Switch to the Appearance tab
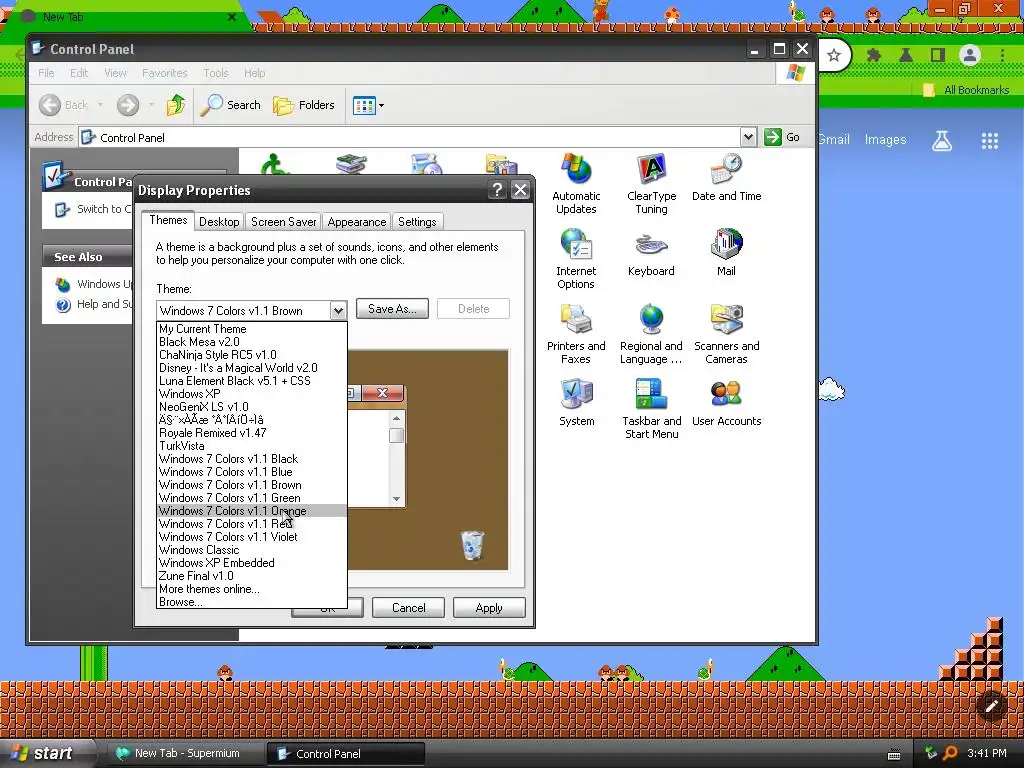The height and width of the screenshot is (768, 1024). pyautogui.click(x=357, y=222)
